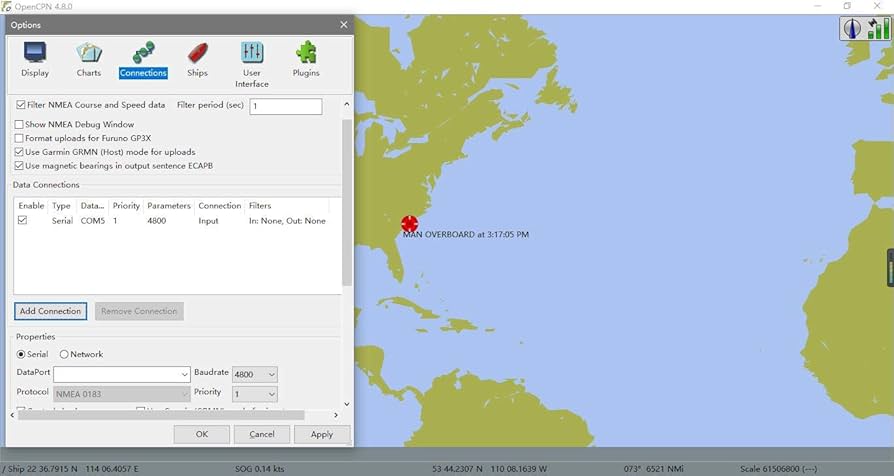Click the Apply button
This screenshot has width=894, height=476.
tap(322, 434)
